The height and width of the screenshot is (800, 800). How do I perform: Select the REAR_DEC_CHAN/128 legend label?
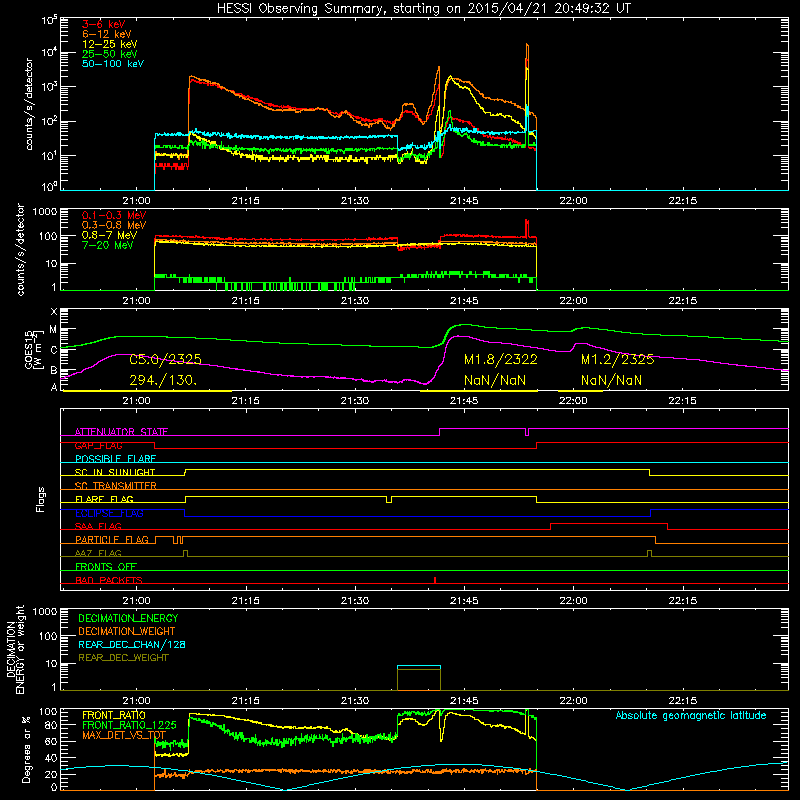pos(132,644)
